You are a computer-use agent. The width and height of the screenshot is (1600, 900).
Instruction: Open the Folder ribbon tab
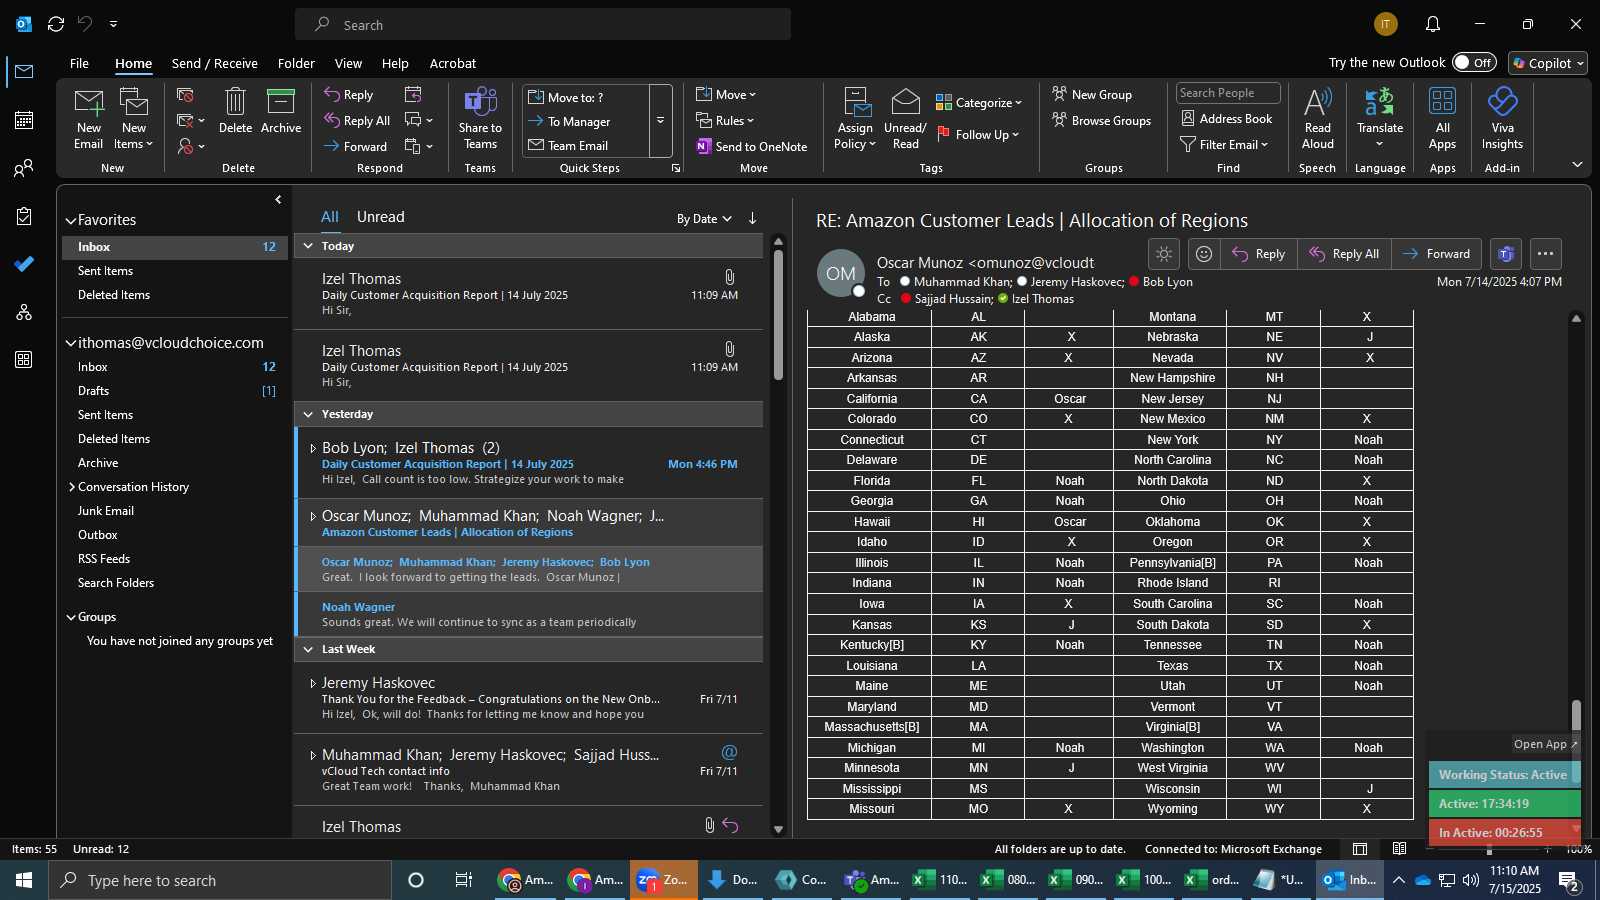pos(296,63)
